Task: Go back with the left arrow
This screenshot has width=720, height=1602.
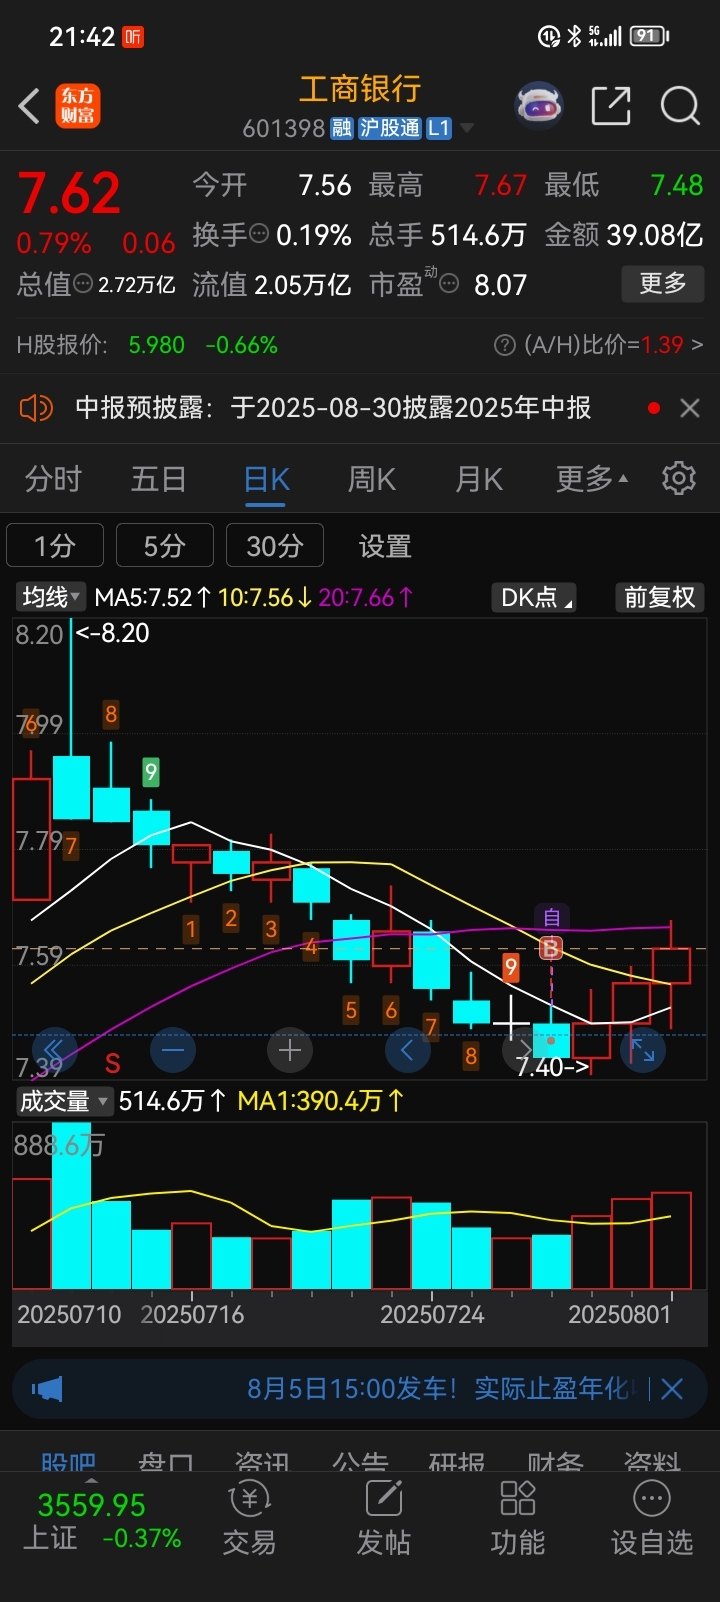Action: point(30,106)
